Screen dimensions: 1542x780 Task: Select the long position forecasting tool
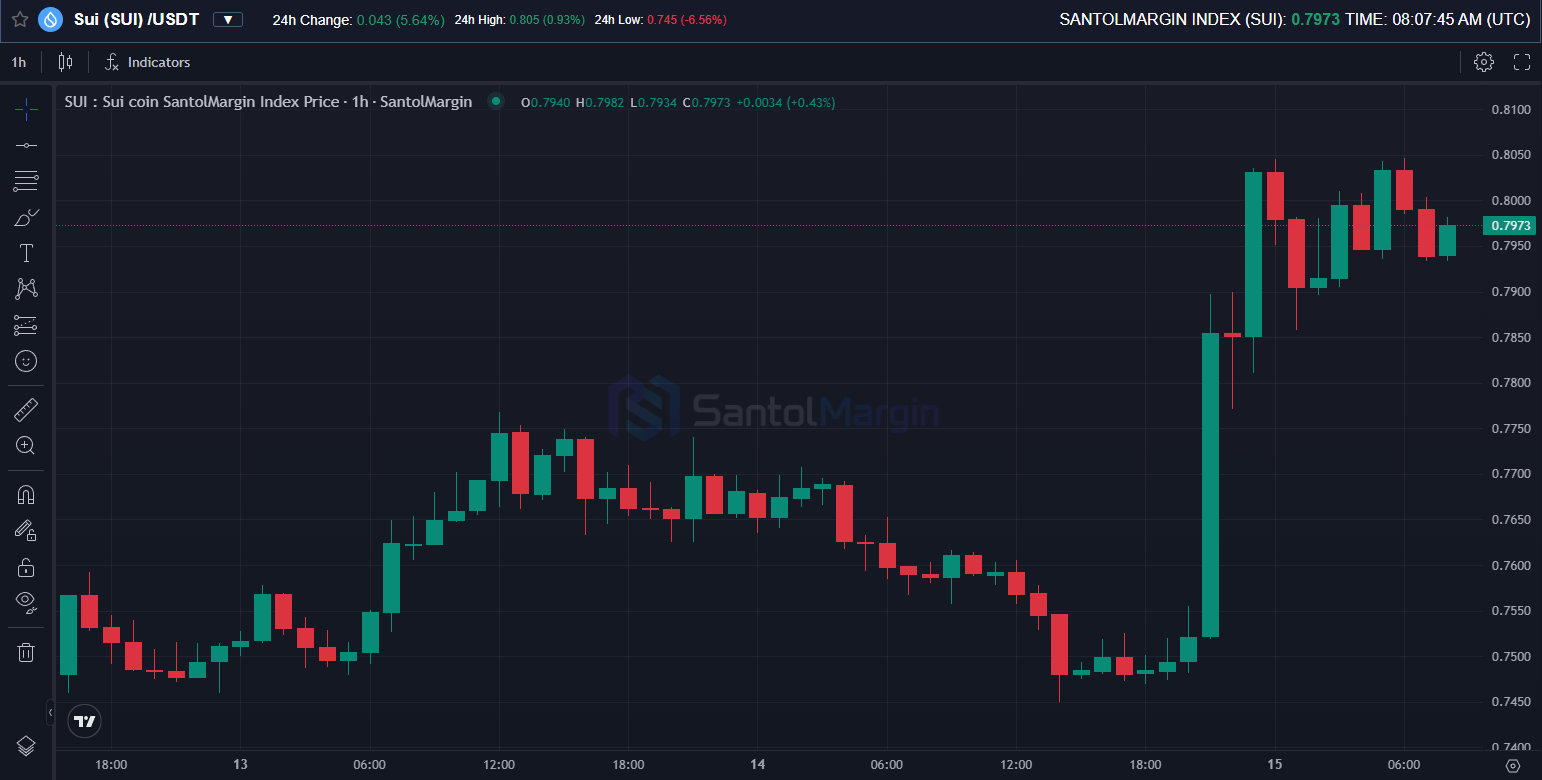[26, 325]
